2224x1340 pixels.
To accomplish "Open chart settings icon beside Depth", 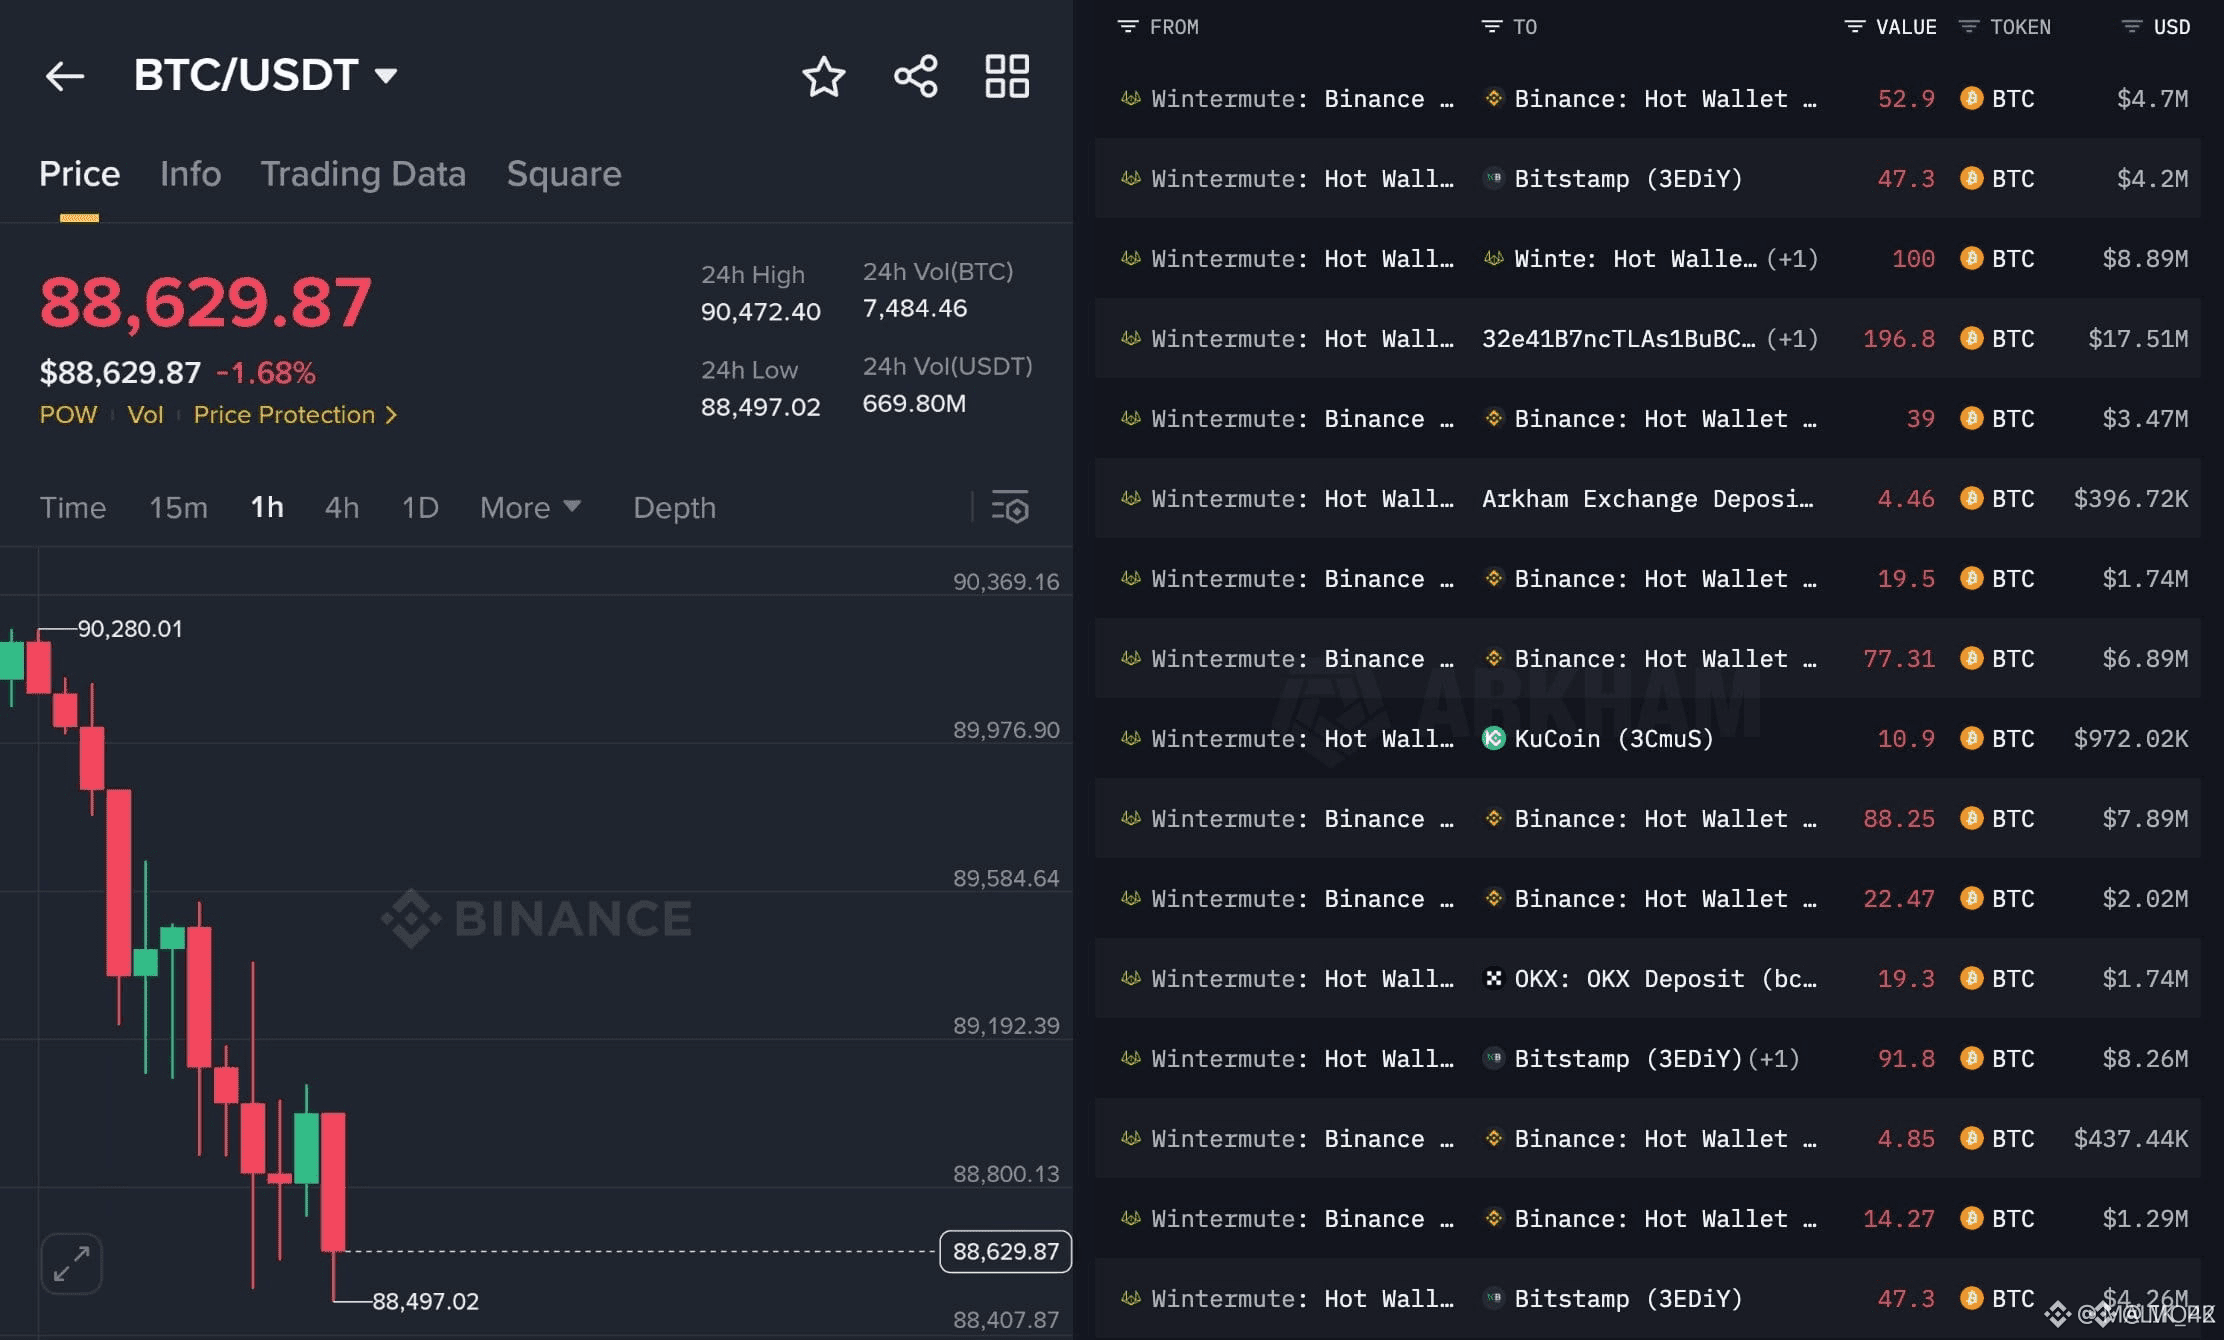I will coord(1010,507).
